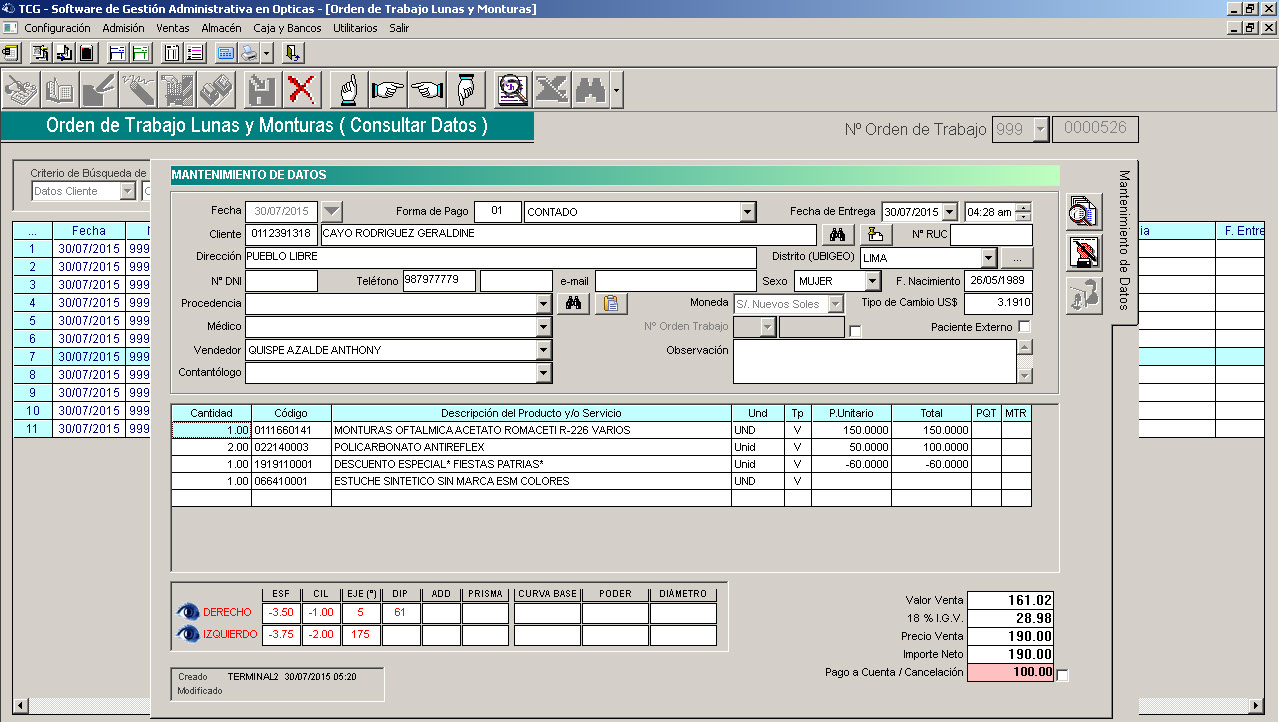The image size is (1279, 722).
Task: Select the Mantenimiento de Datos vertical tab
Action: pos(1124,240)
